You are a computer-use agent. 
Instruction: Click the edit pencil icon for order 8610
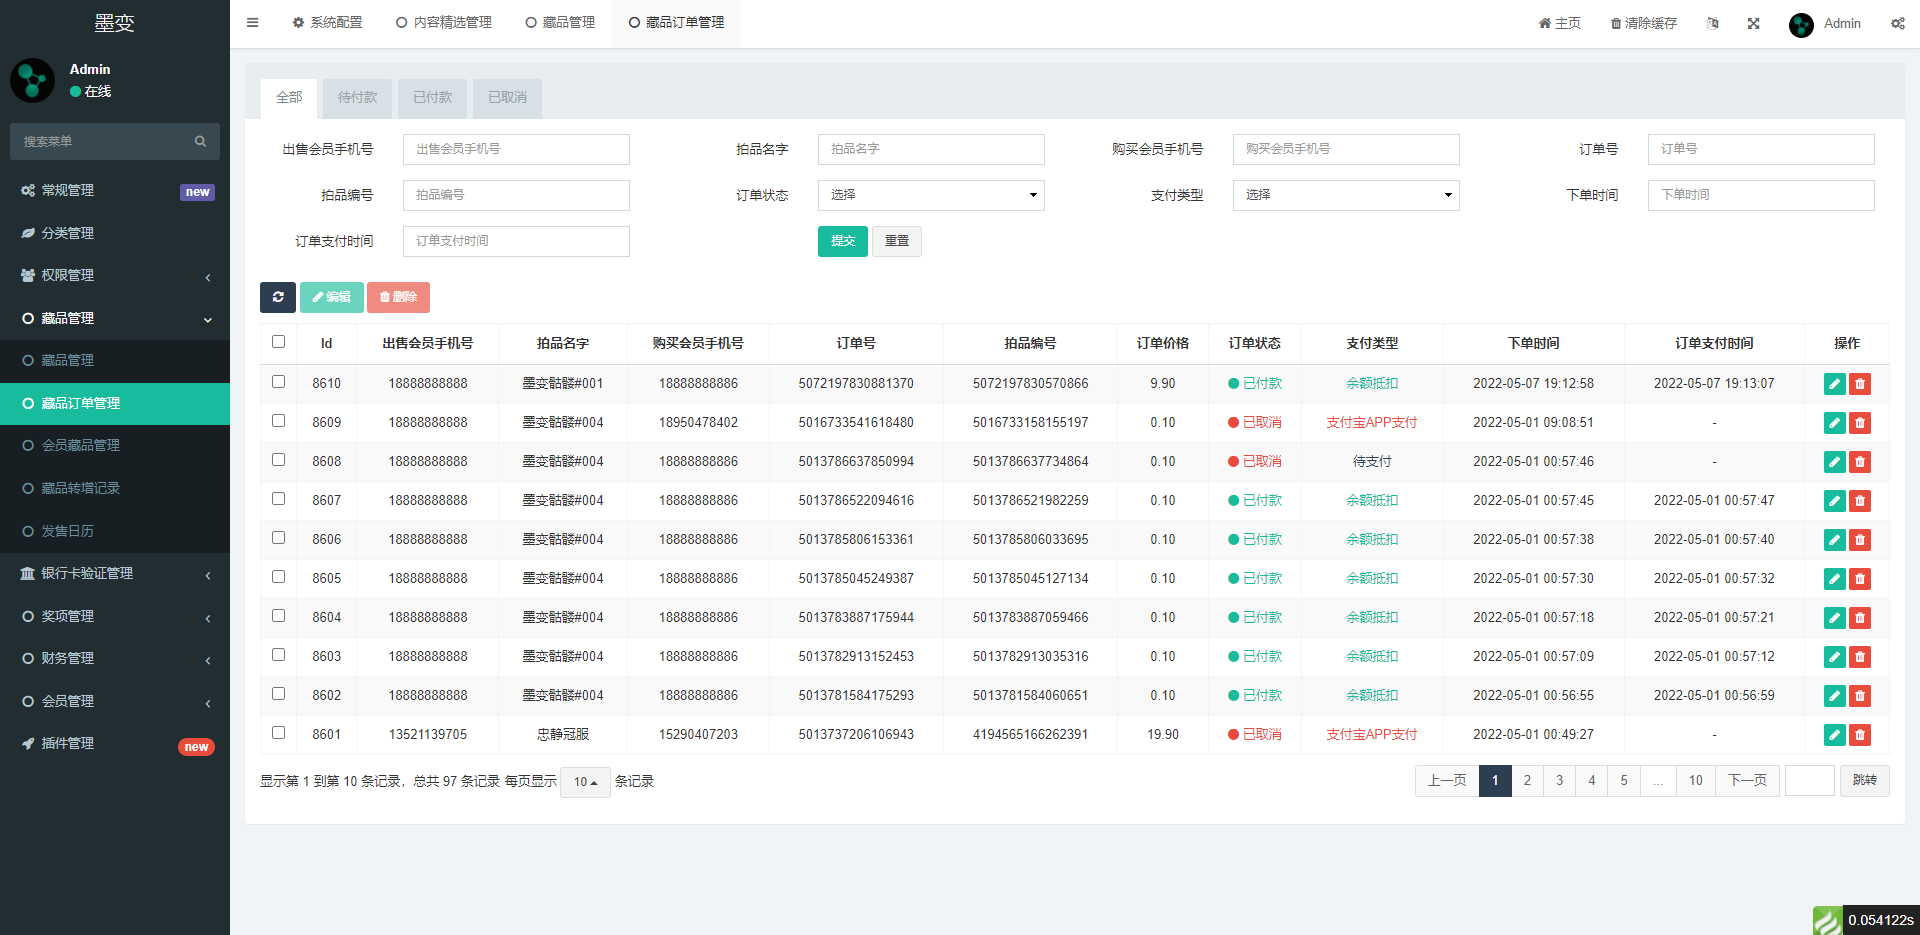click(1834, 384)
